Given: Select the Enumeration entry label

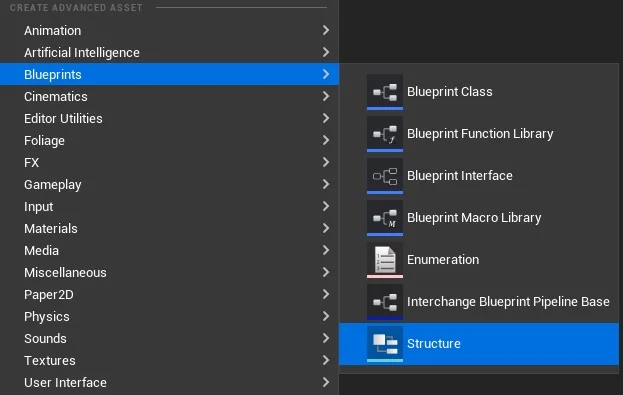Looking at the screenshot, I should 443,259.
